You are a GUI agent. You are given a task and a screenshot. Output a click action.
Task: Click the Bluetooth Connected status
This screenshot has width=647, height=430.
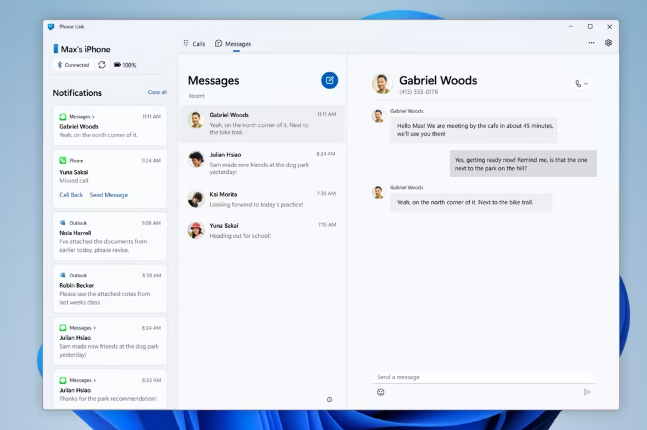click(73, 65)
